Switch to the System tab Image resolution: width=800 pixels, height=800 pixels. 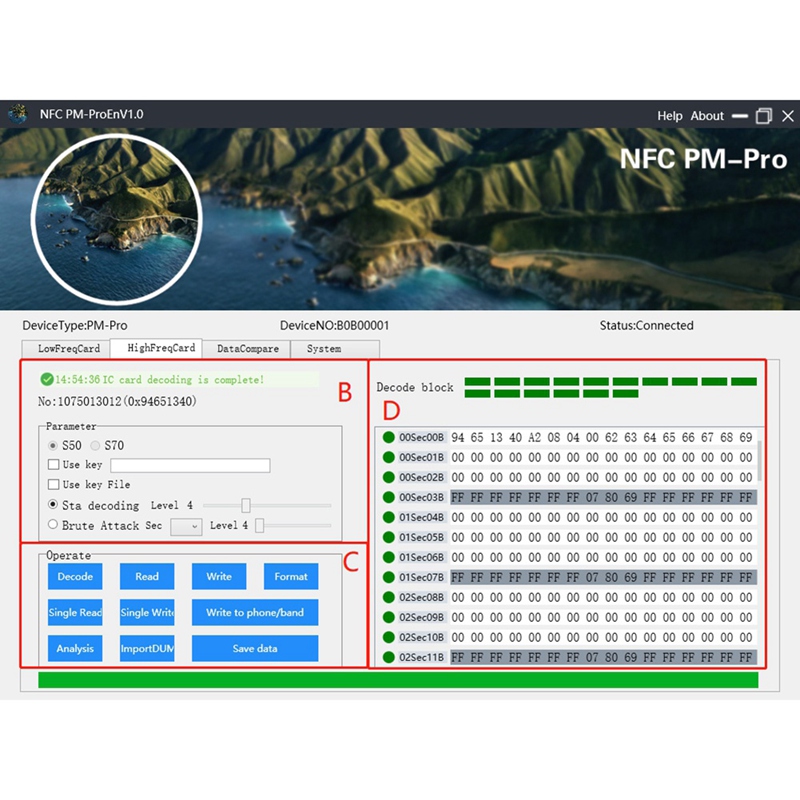(334, 348)
